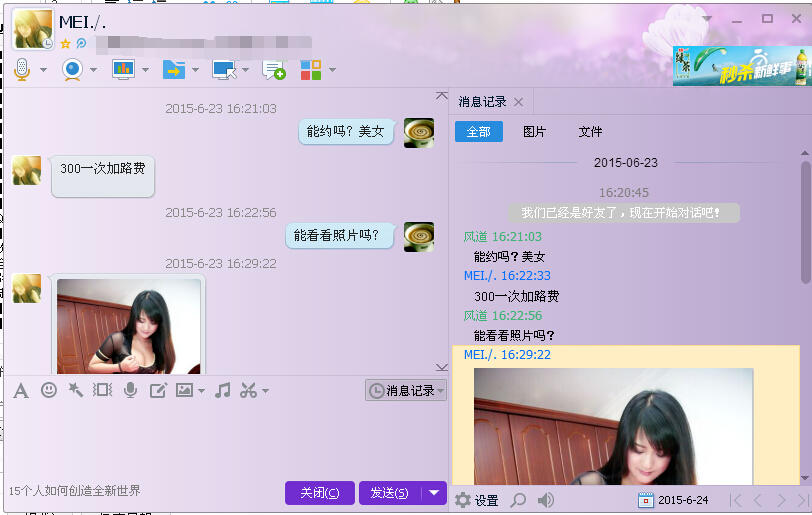Screen dimensions: 812x515
Task: Start a voice call with microphone icon
Action: 22,69
